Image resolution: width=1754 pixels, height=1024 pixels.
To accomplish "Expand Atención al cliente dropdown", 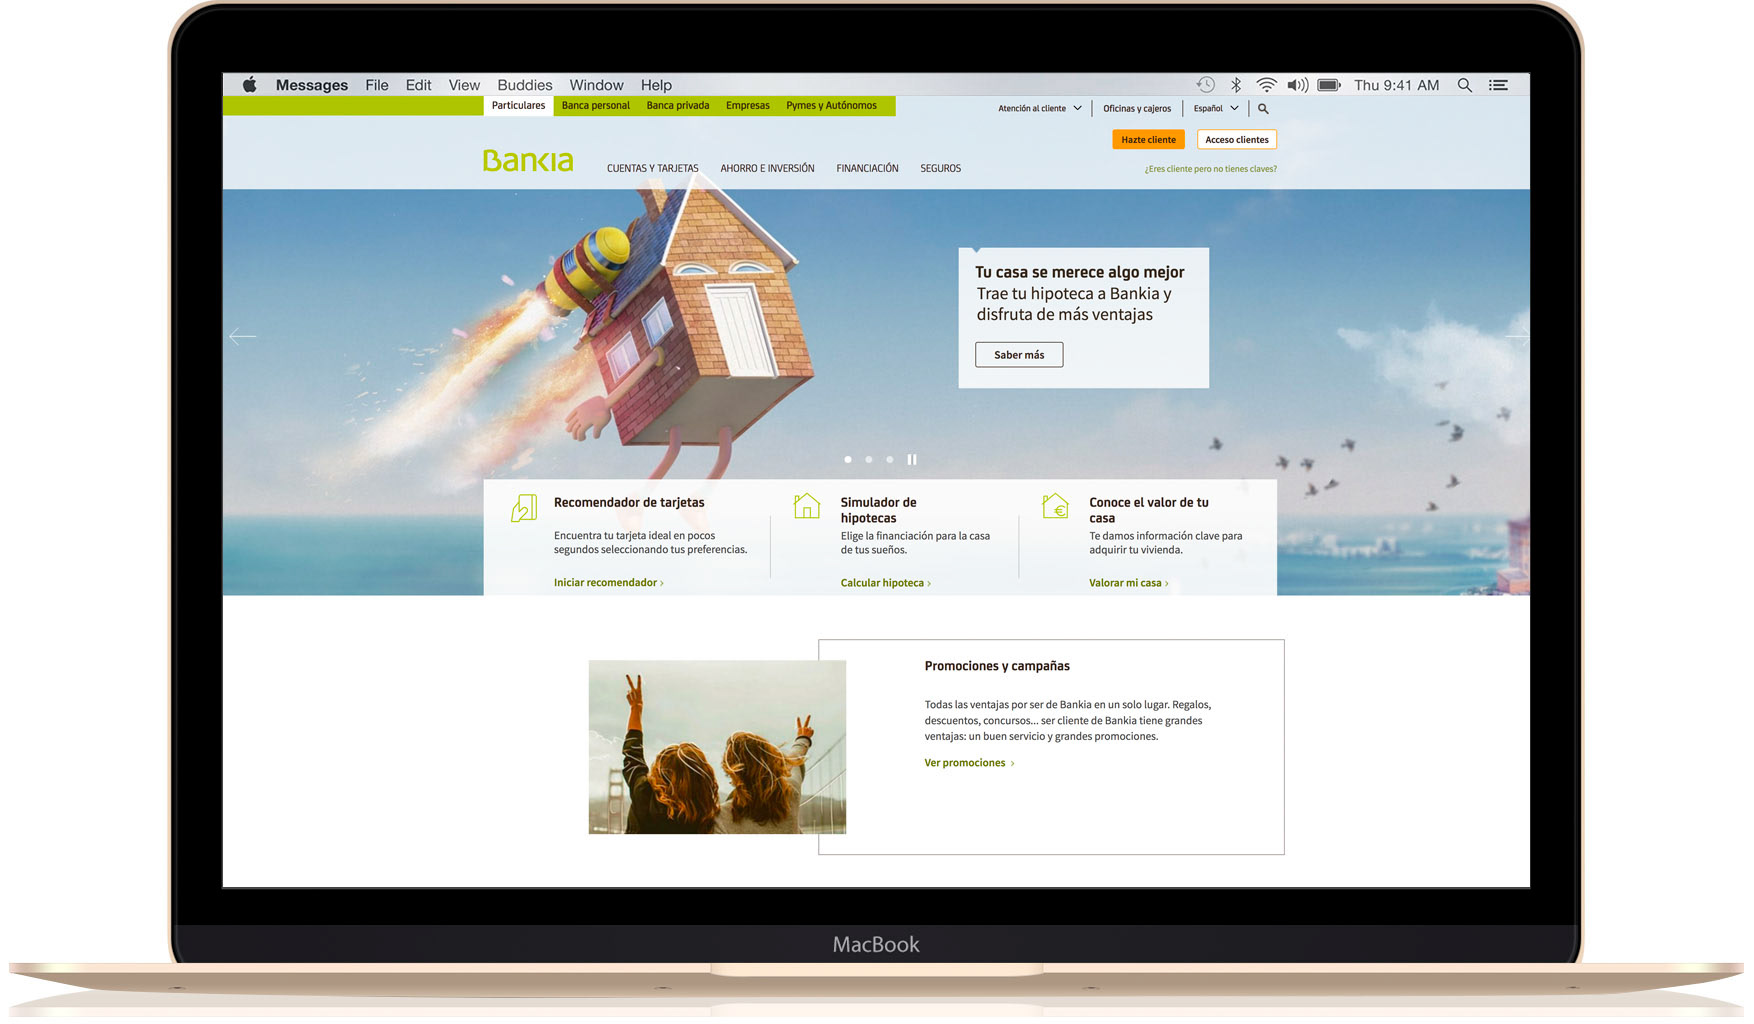I will tap(1039, 109).
